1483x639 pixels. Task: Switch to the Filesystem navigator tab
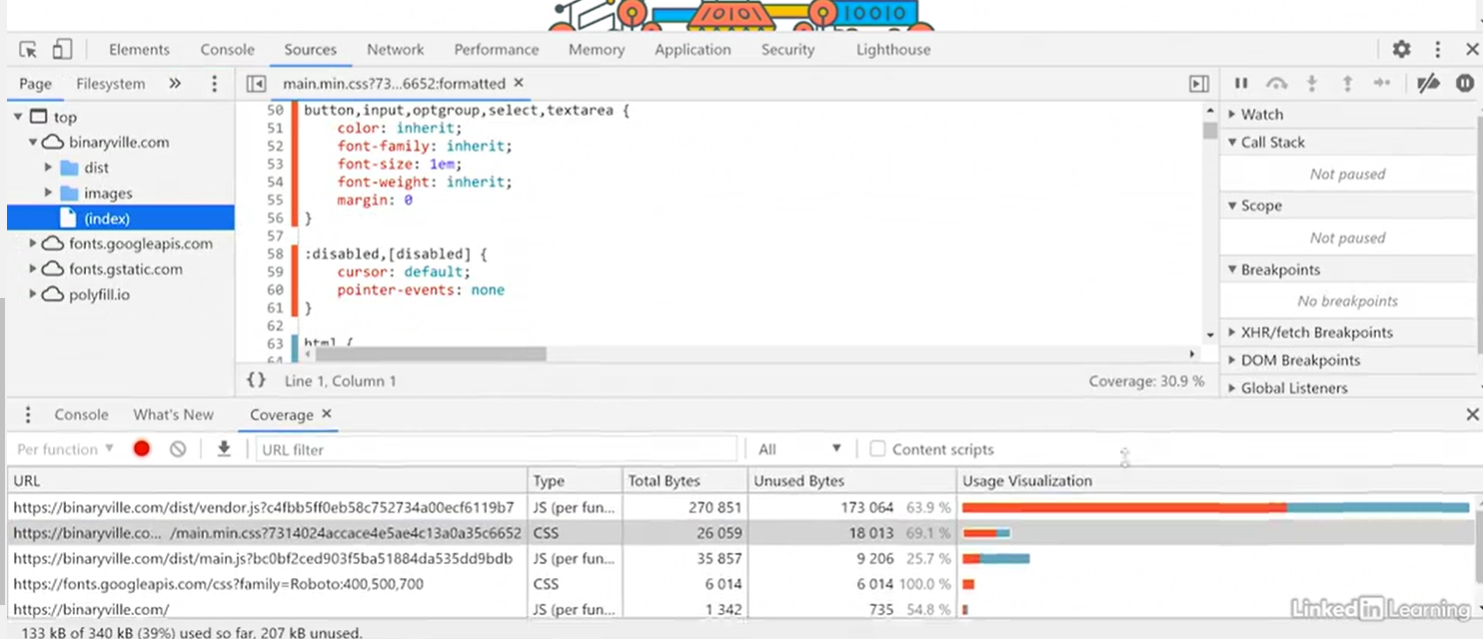[110, 84]
